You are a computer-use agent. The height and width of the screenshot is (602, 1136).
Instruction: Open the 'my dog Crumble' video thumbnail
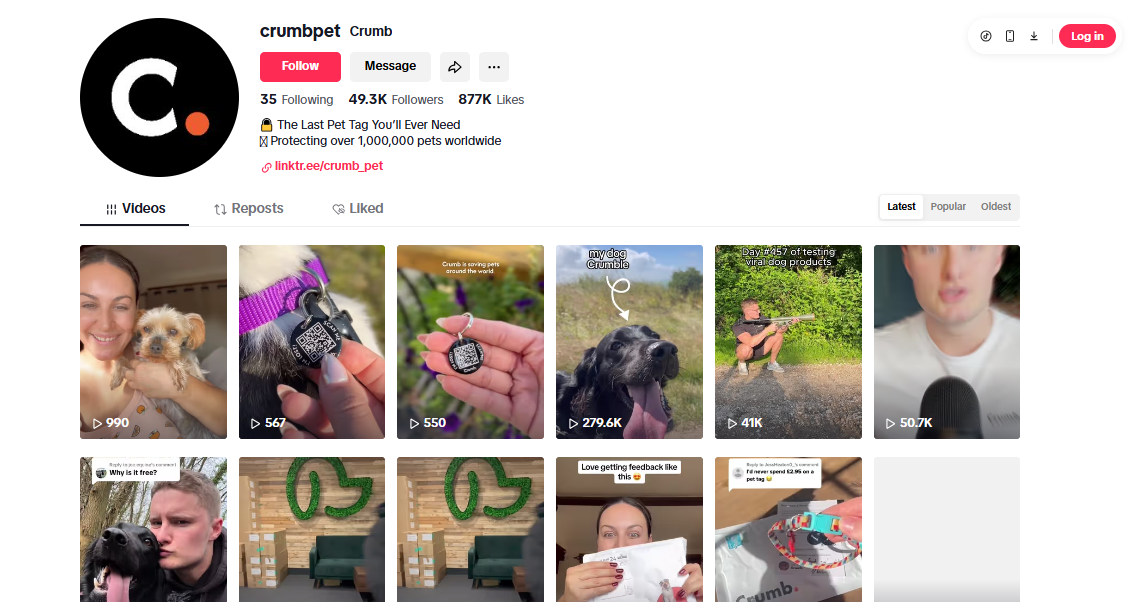pyautogui.click(x=629, y=342)
